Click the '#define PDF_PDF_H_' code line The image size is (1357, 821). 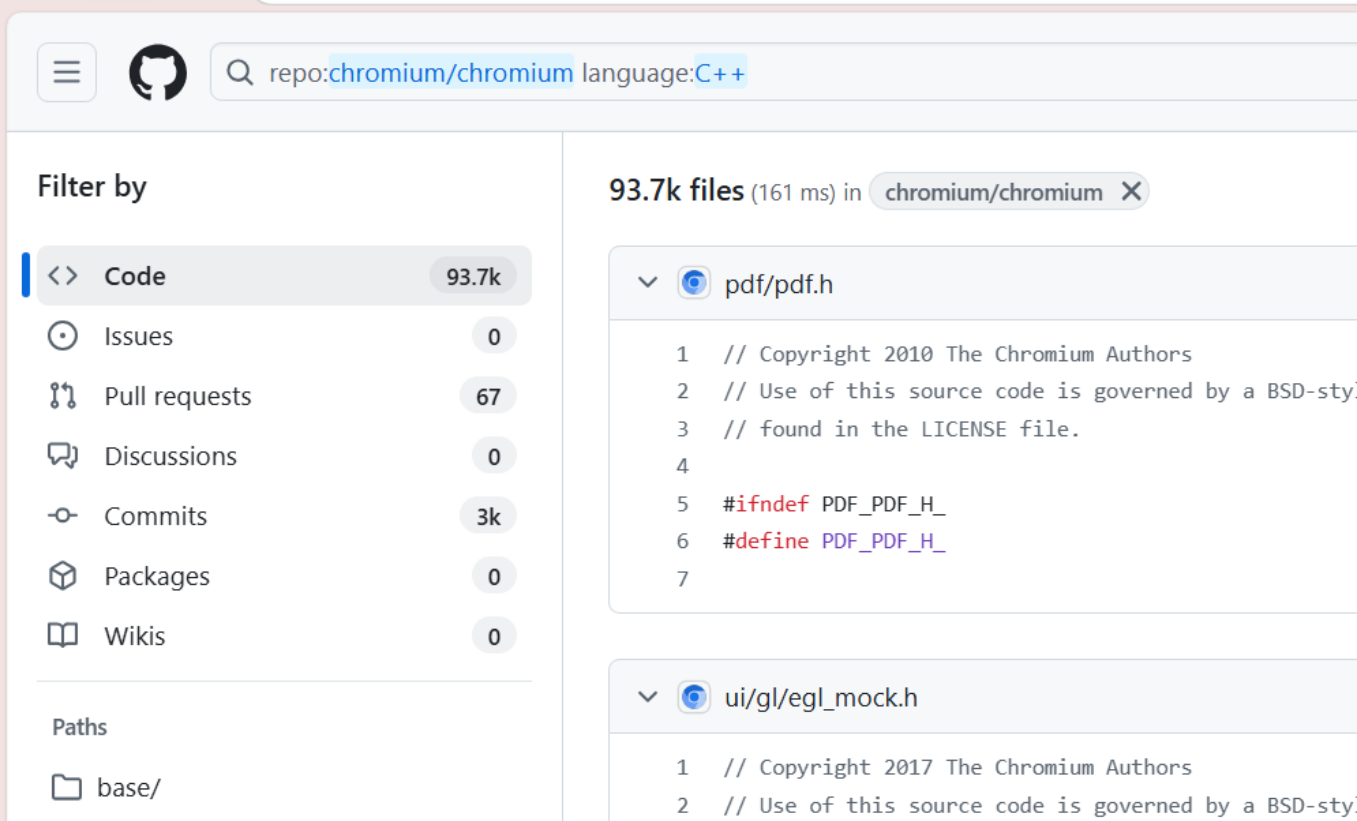[834, 541]
